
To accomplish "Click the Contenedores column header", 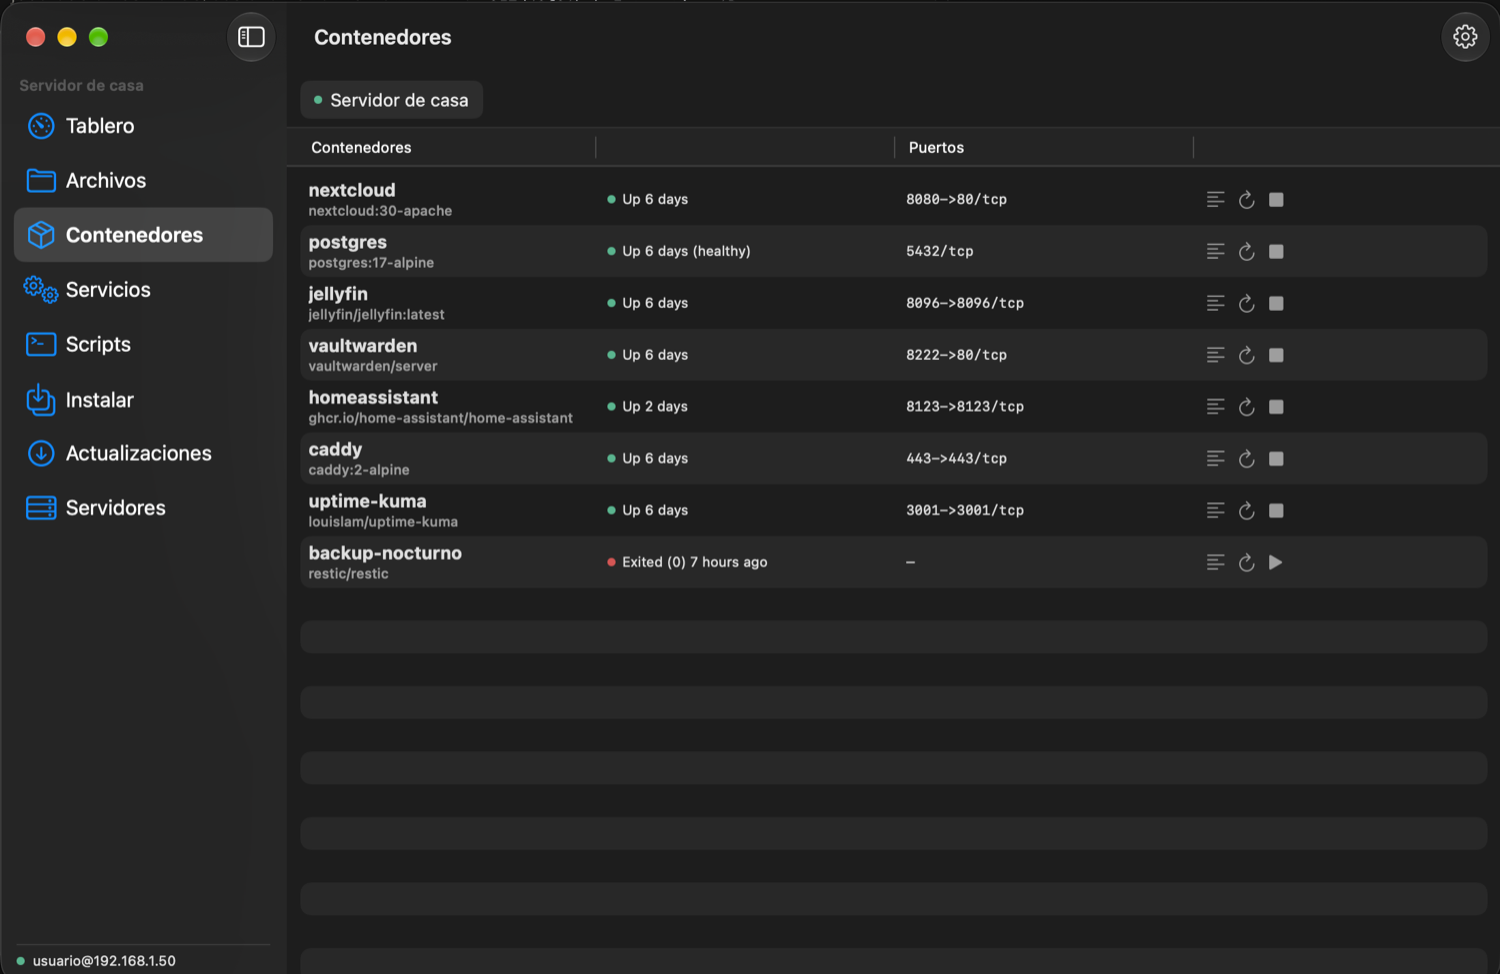I will click(361, 148).
